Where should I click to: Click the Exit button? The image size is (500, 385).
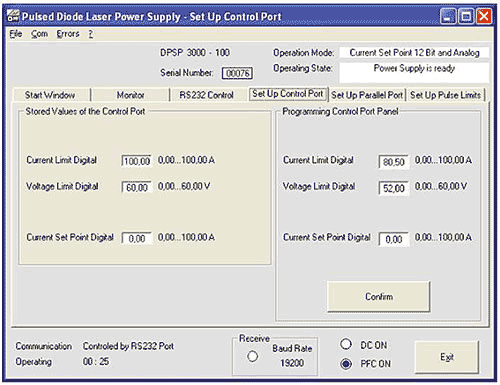pyautogui.click(x=447, y=357)
